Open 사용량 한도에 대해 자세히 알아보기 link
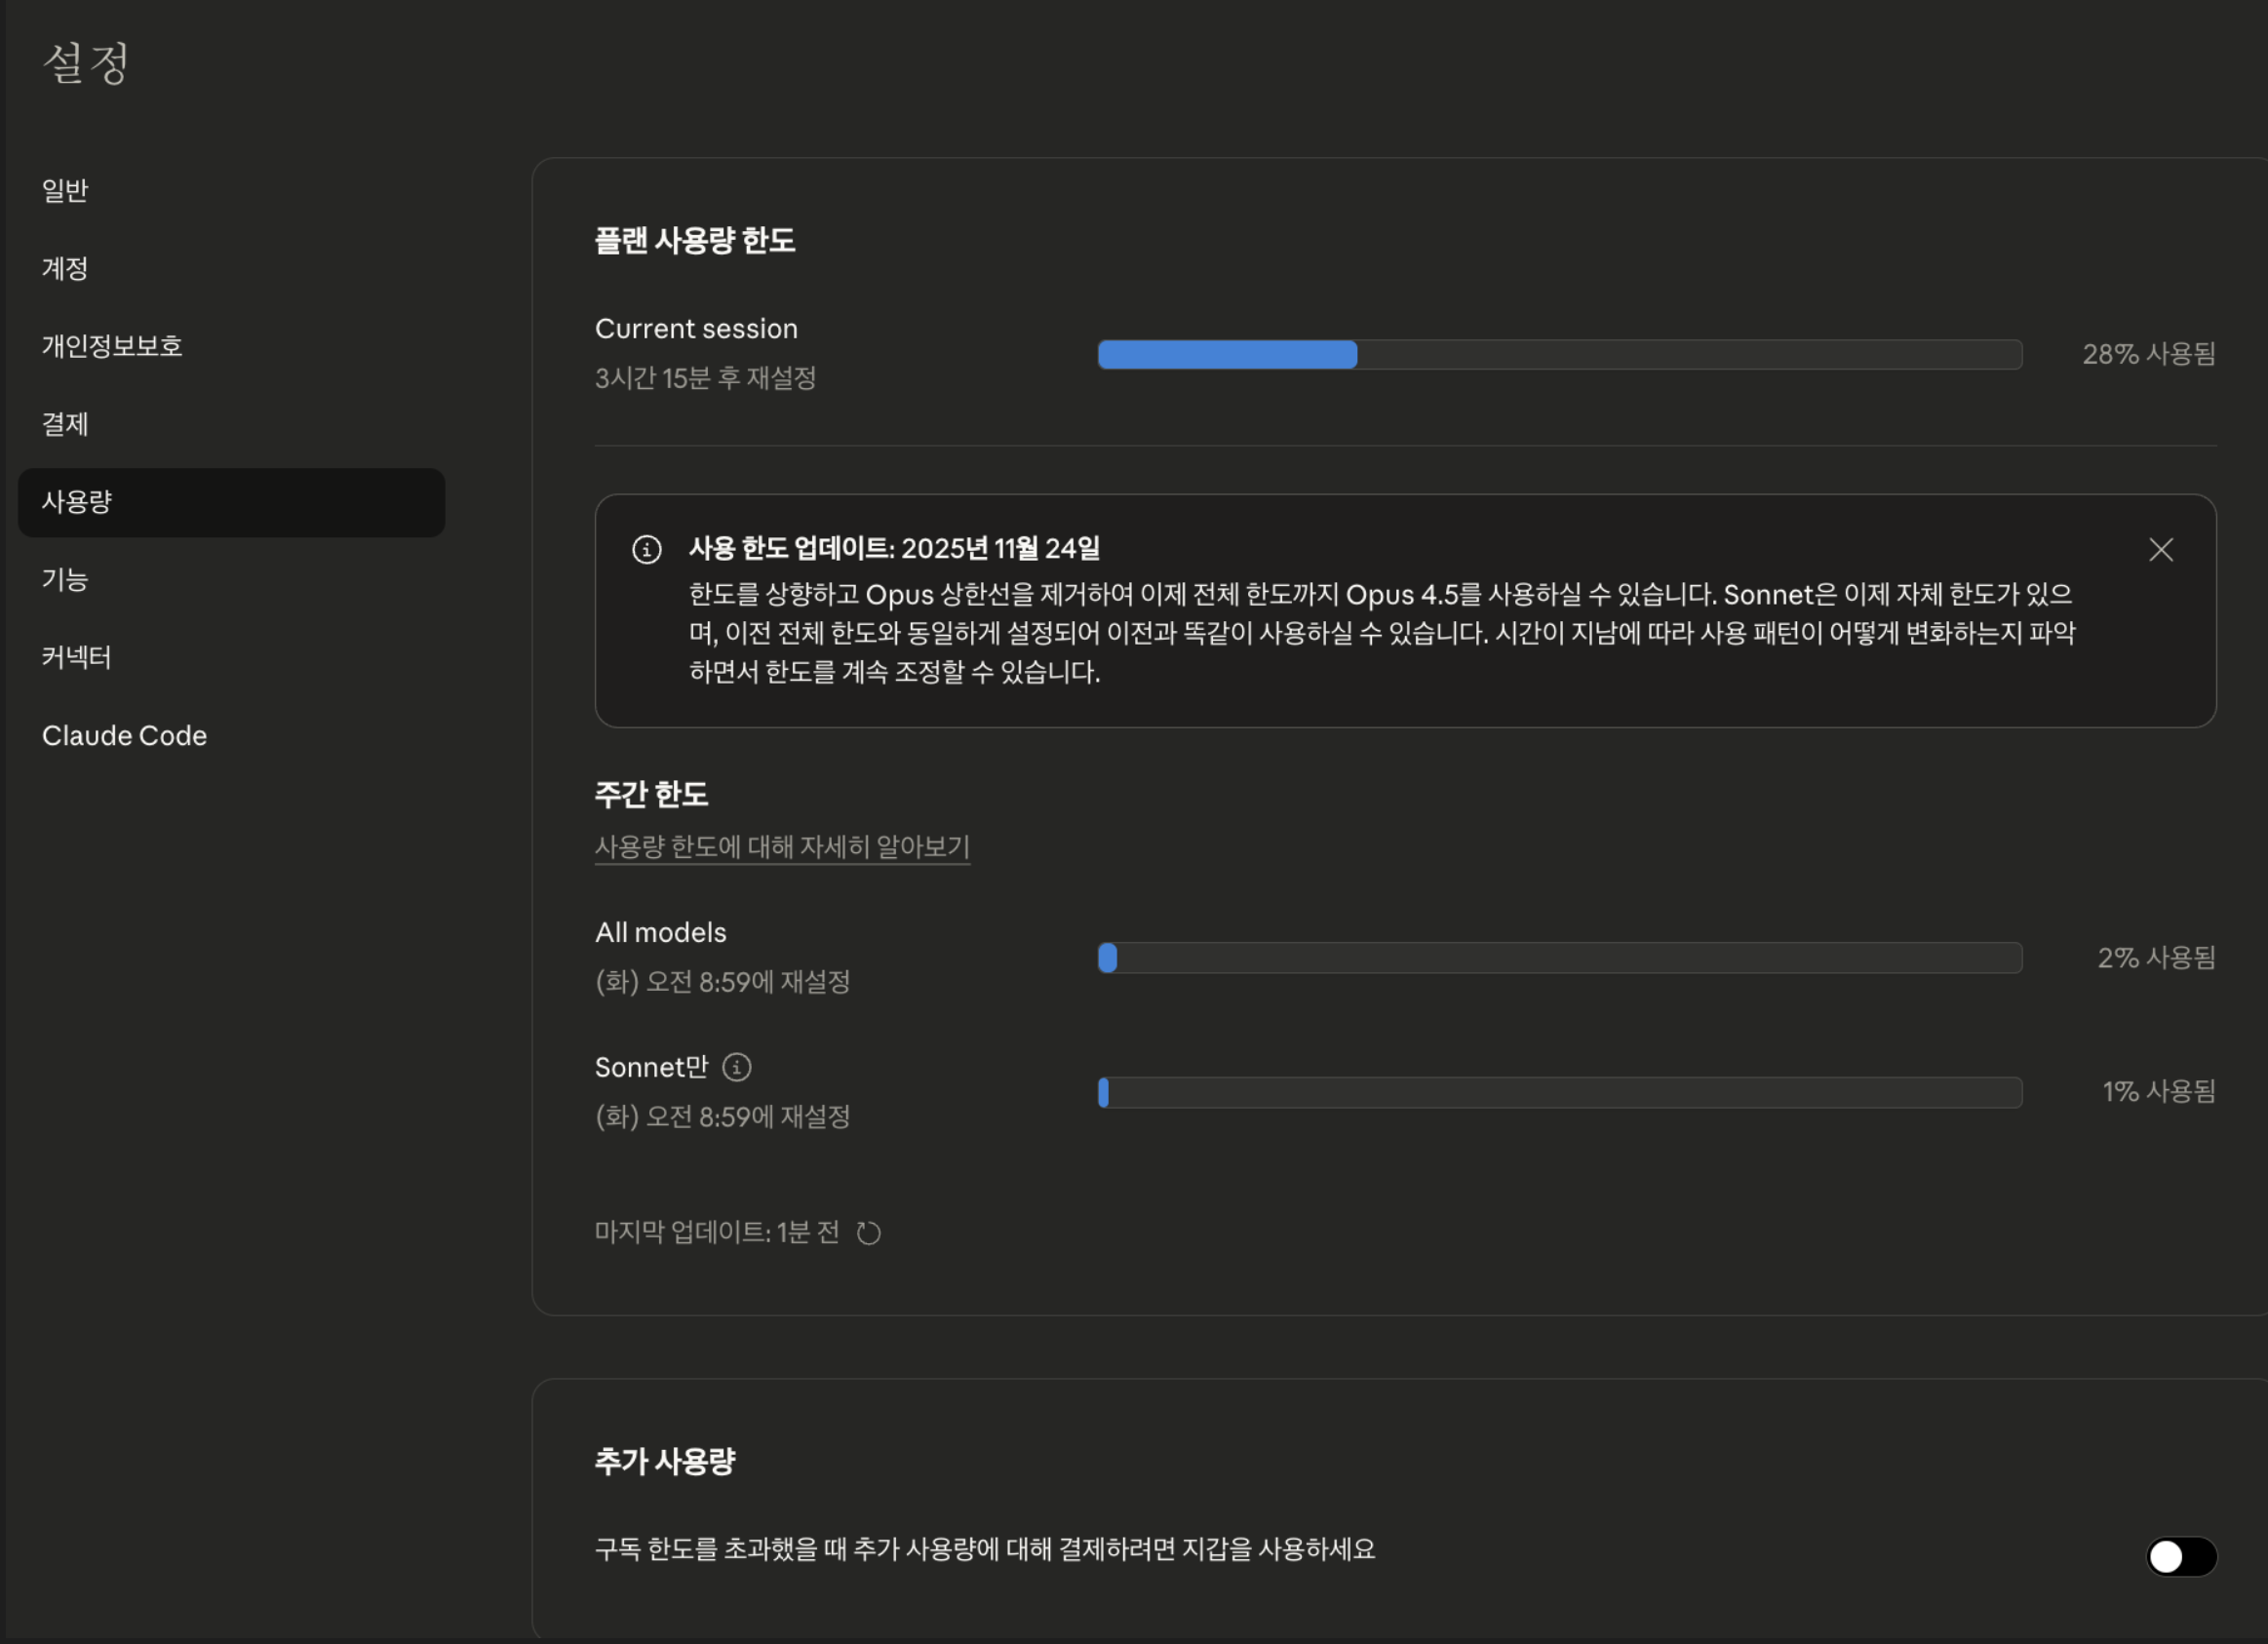This screenshot has height=1644, width=2268. click(x=782, y=847)
